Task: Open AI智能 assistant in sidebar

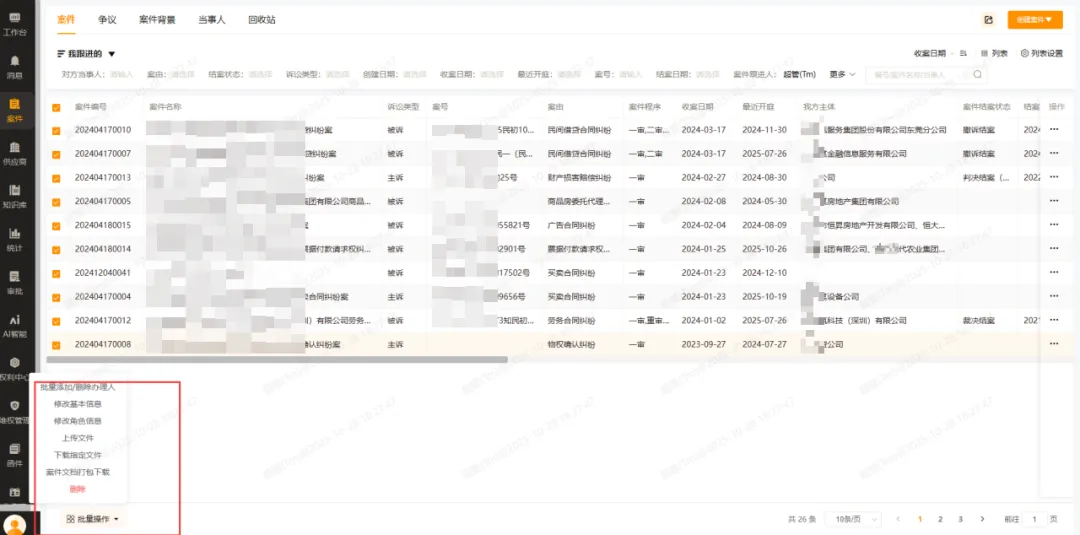Action: pos(15,324)
